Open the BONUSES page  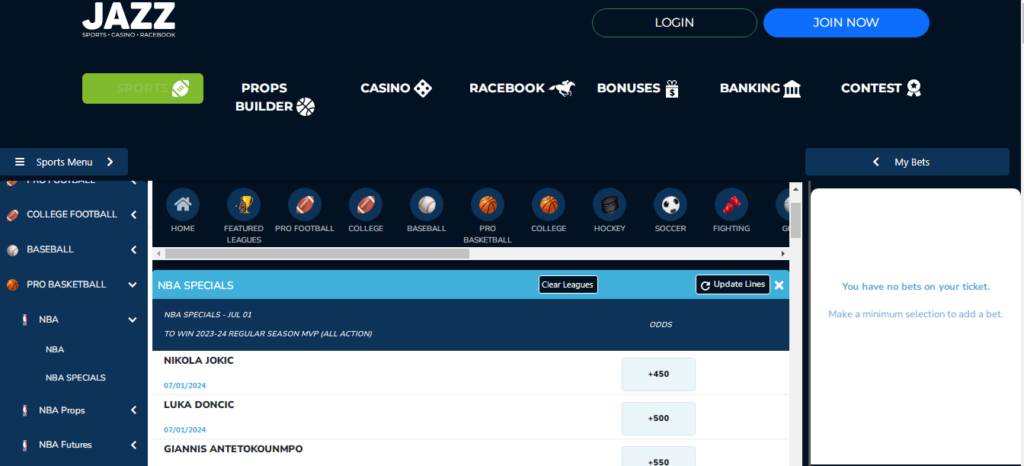click(x=638, y=88)
